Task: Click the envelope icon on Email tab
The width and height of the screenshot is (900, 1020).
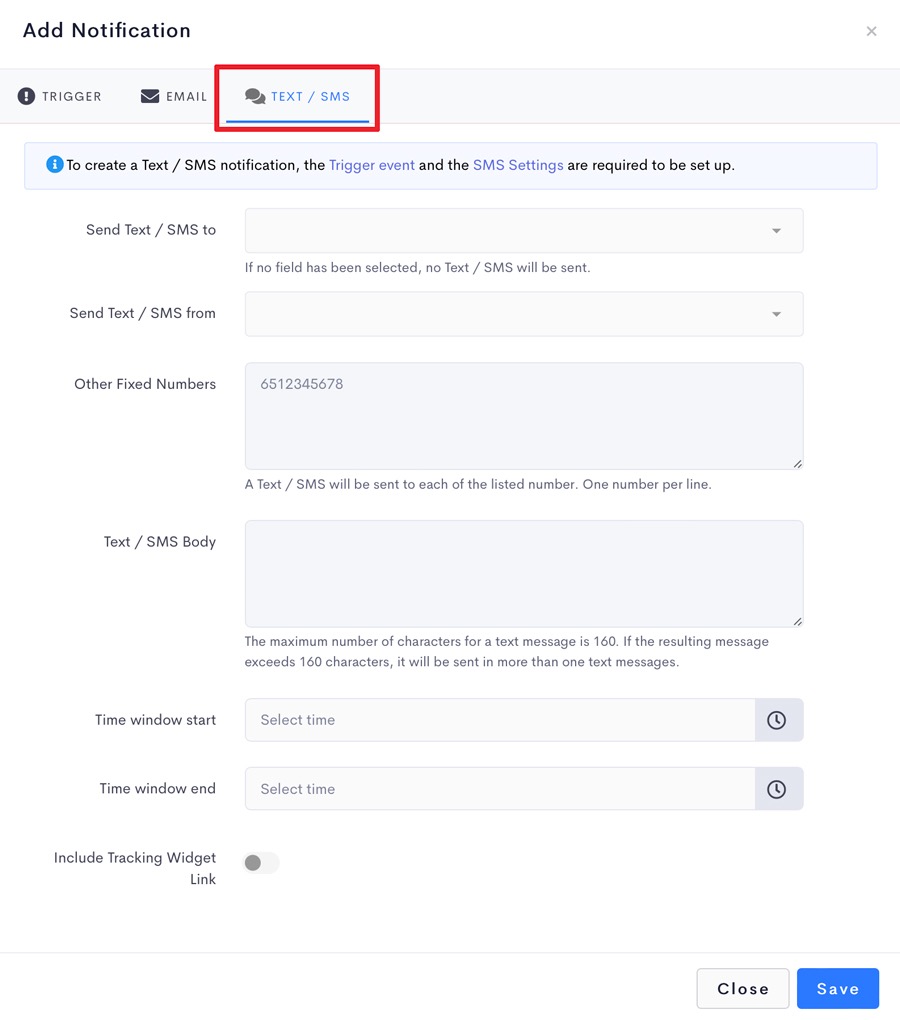Action: pos(150,96)
